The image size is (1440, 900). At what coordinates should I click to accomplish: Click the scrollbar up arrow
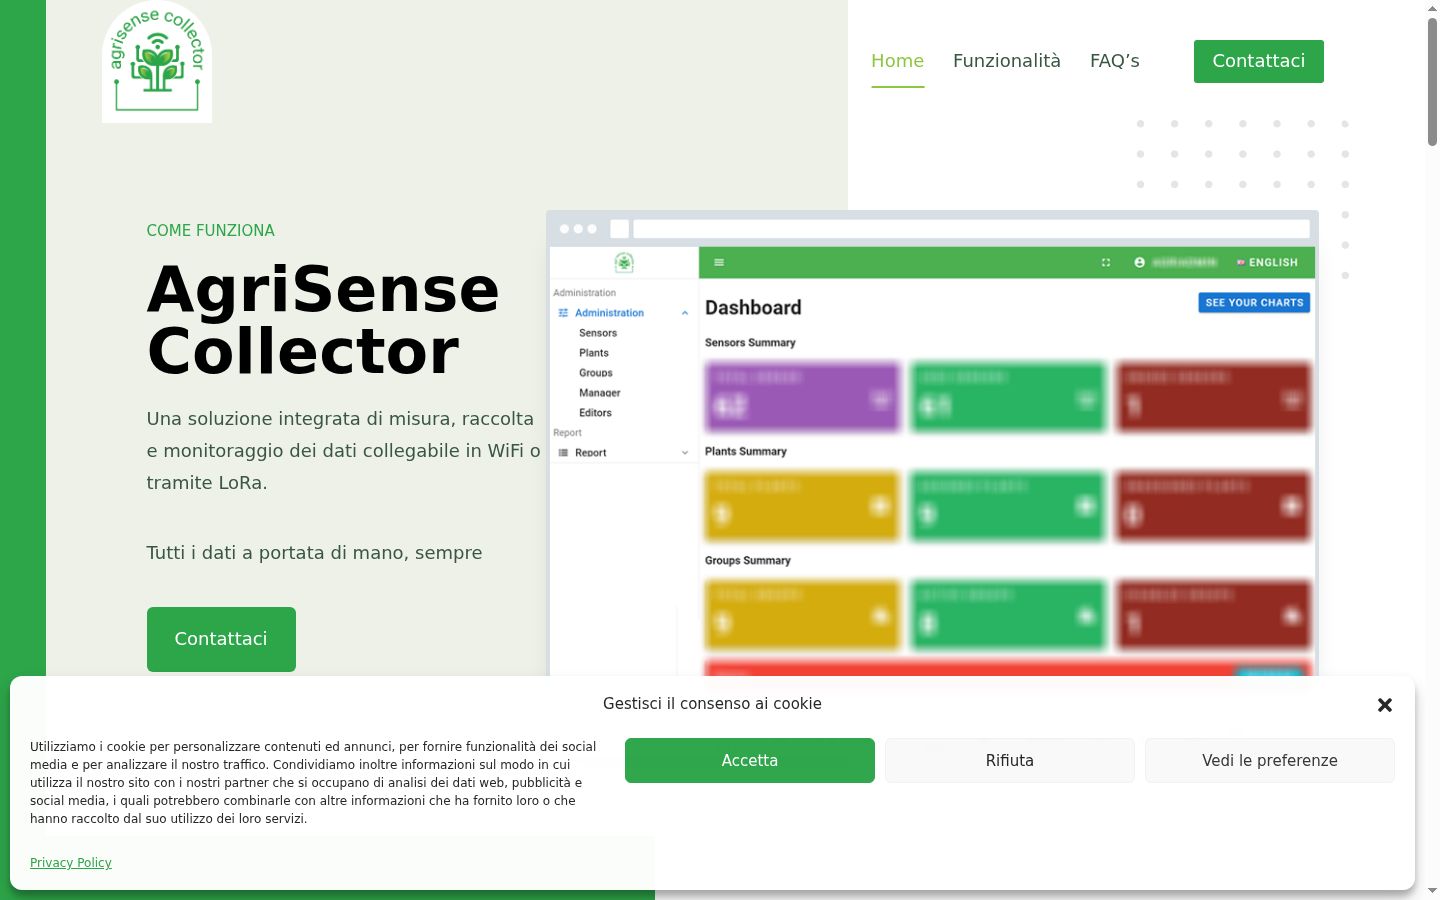pos(1432,8)
